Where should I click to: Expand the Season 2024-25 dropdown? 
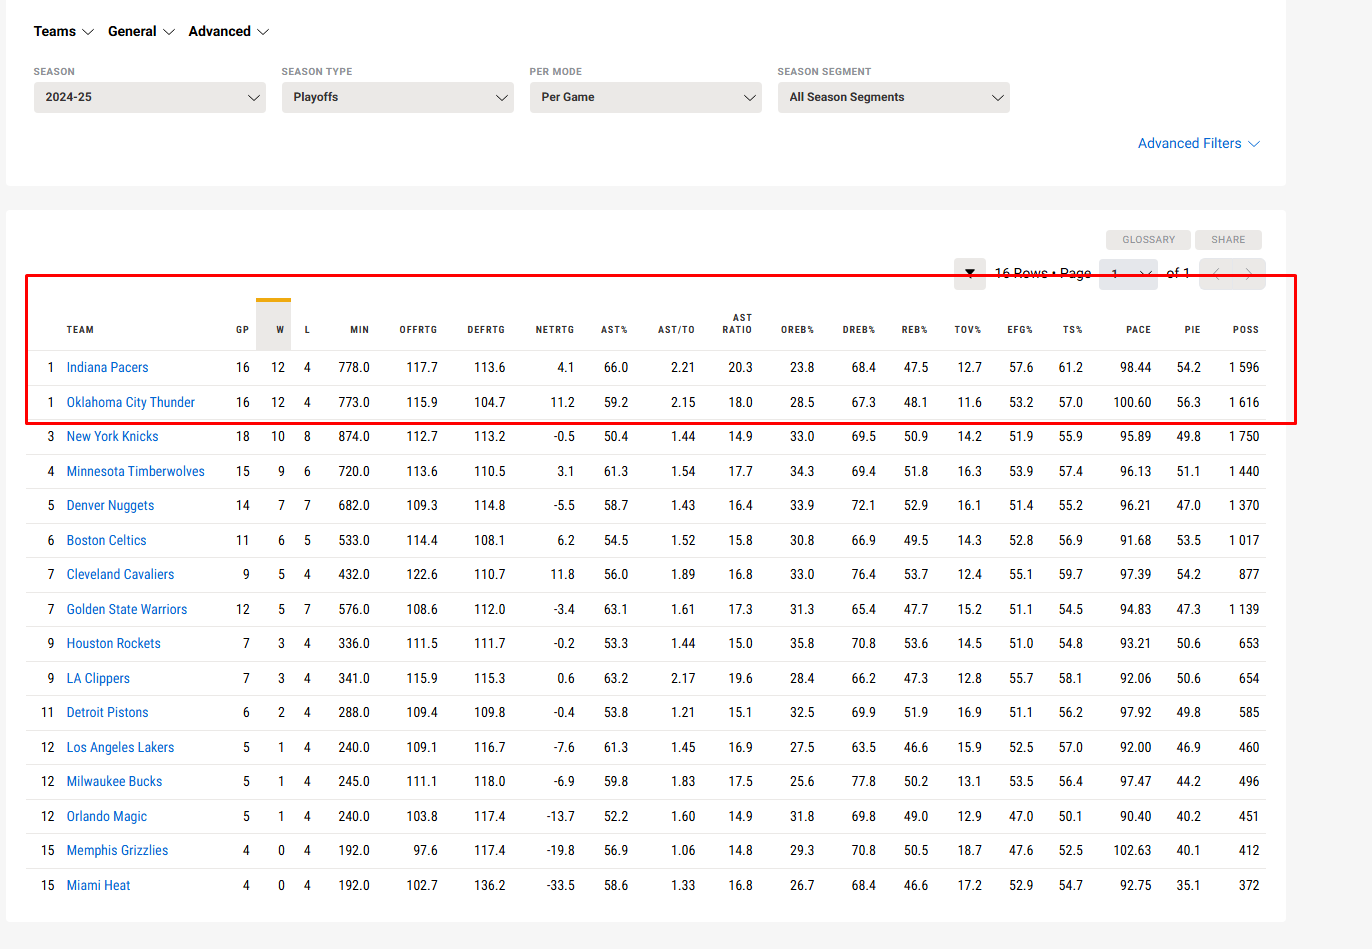[x=150, y=97]
